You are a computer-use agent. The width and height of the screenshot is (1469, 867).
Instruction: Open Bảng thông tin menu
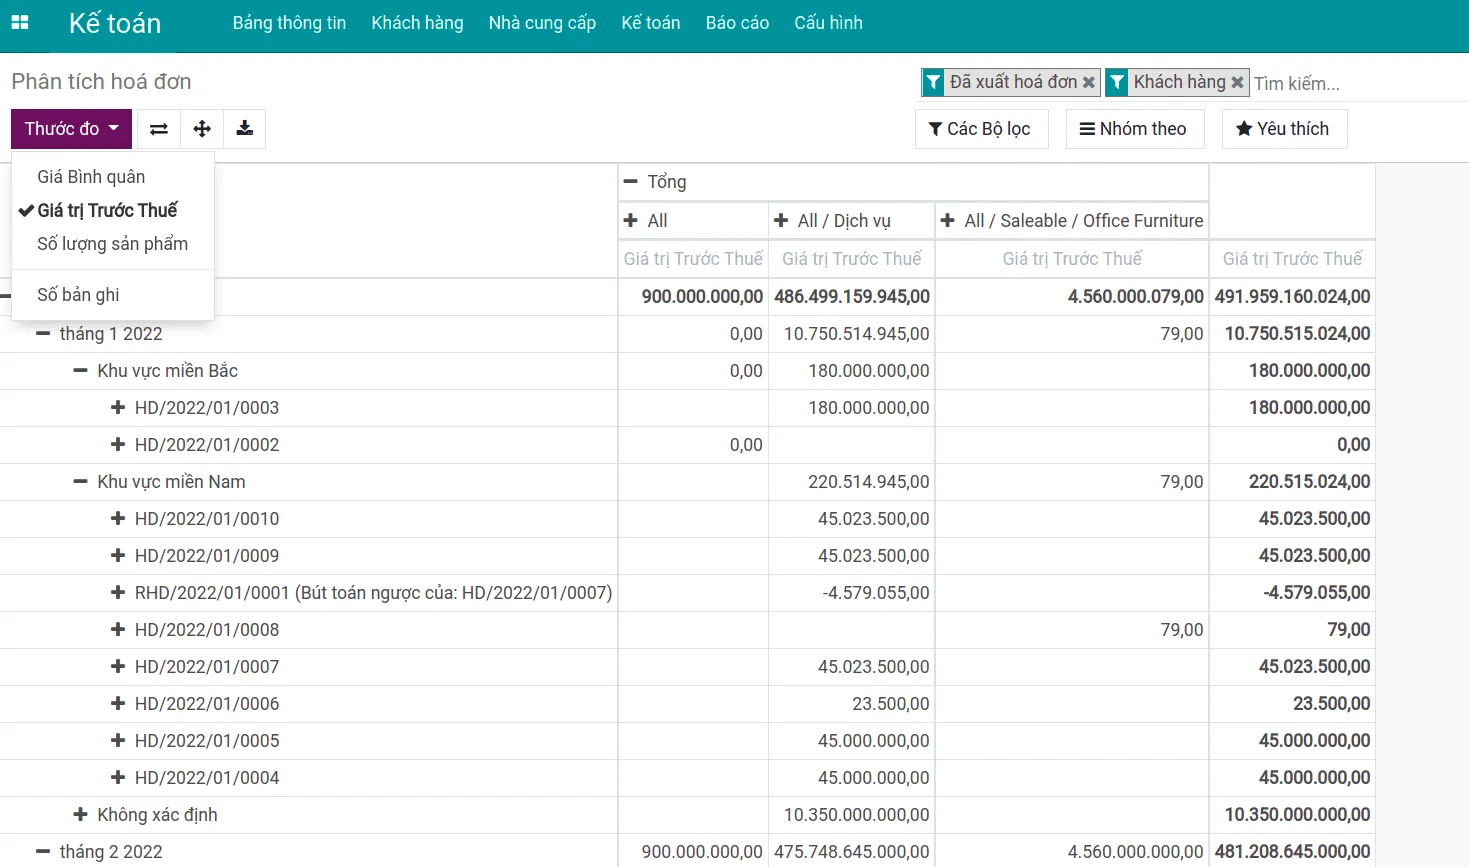click(x=289, y=23)
